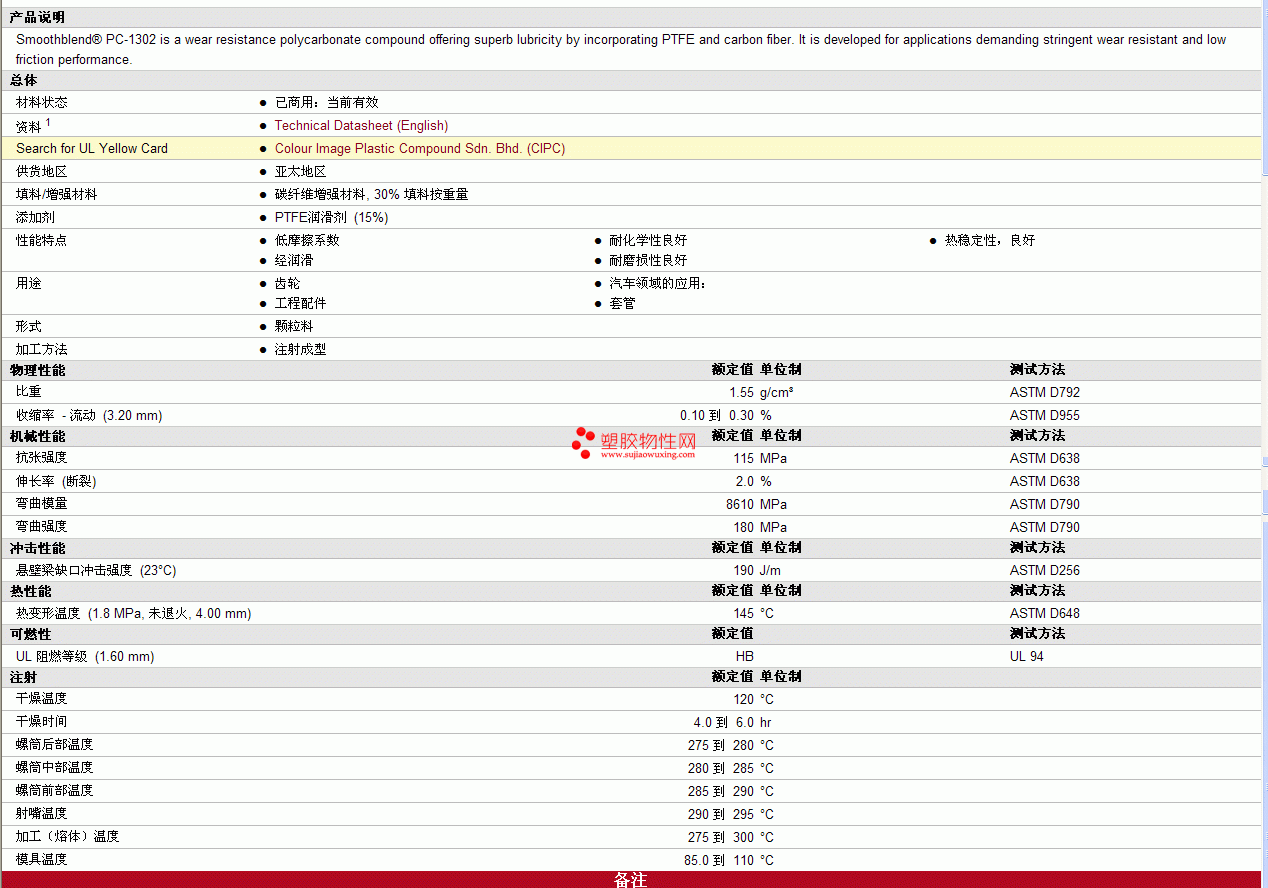Select the value PTFE润滑剂 (15%)
This screenshot has width=1268, height=888.
coord(332,217)
